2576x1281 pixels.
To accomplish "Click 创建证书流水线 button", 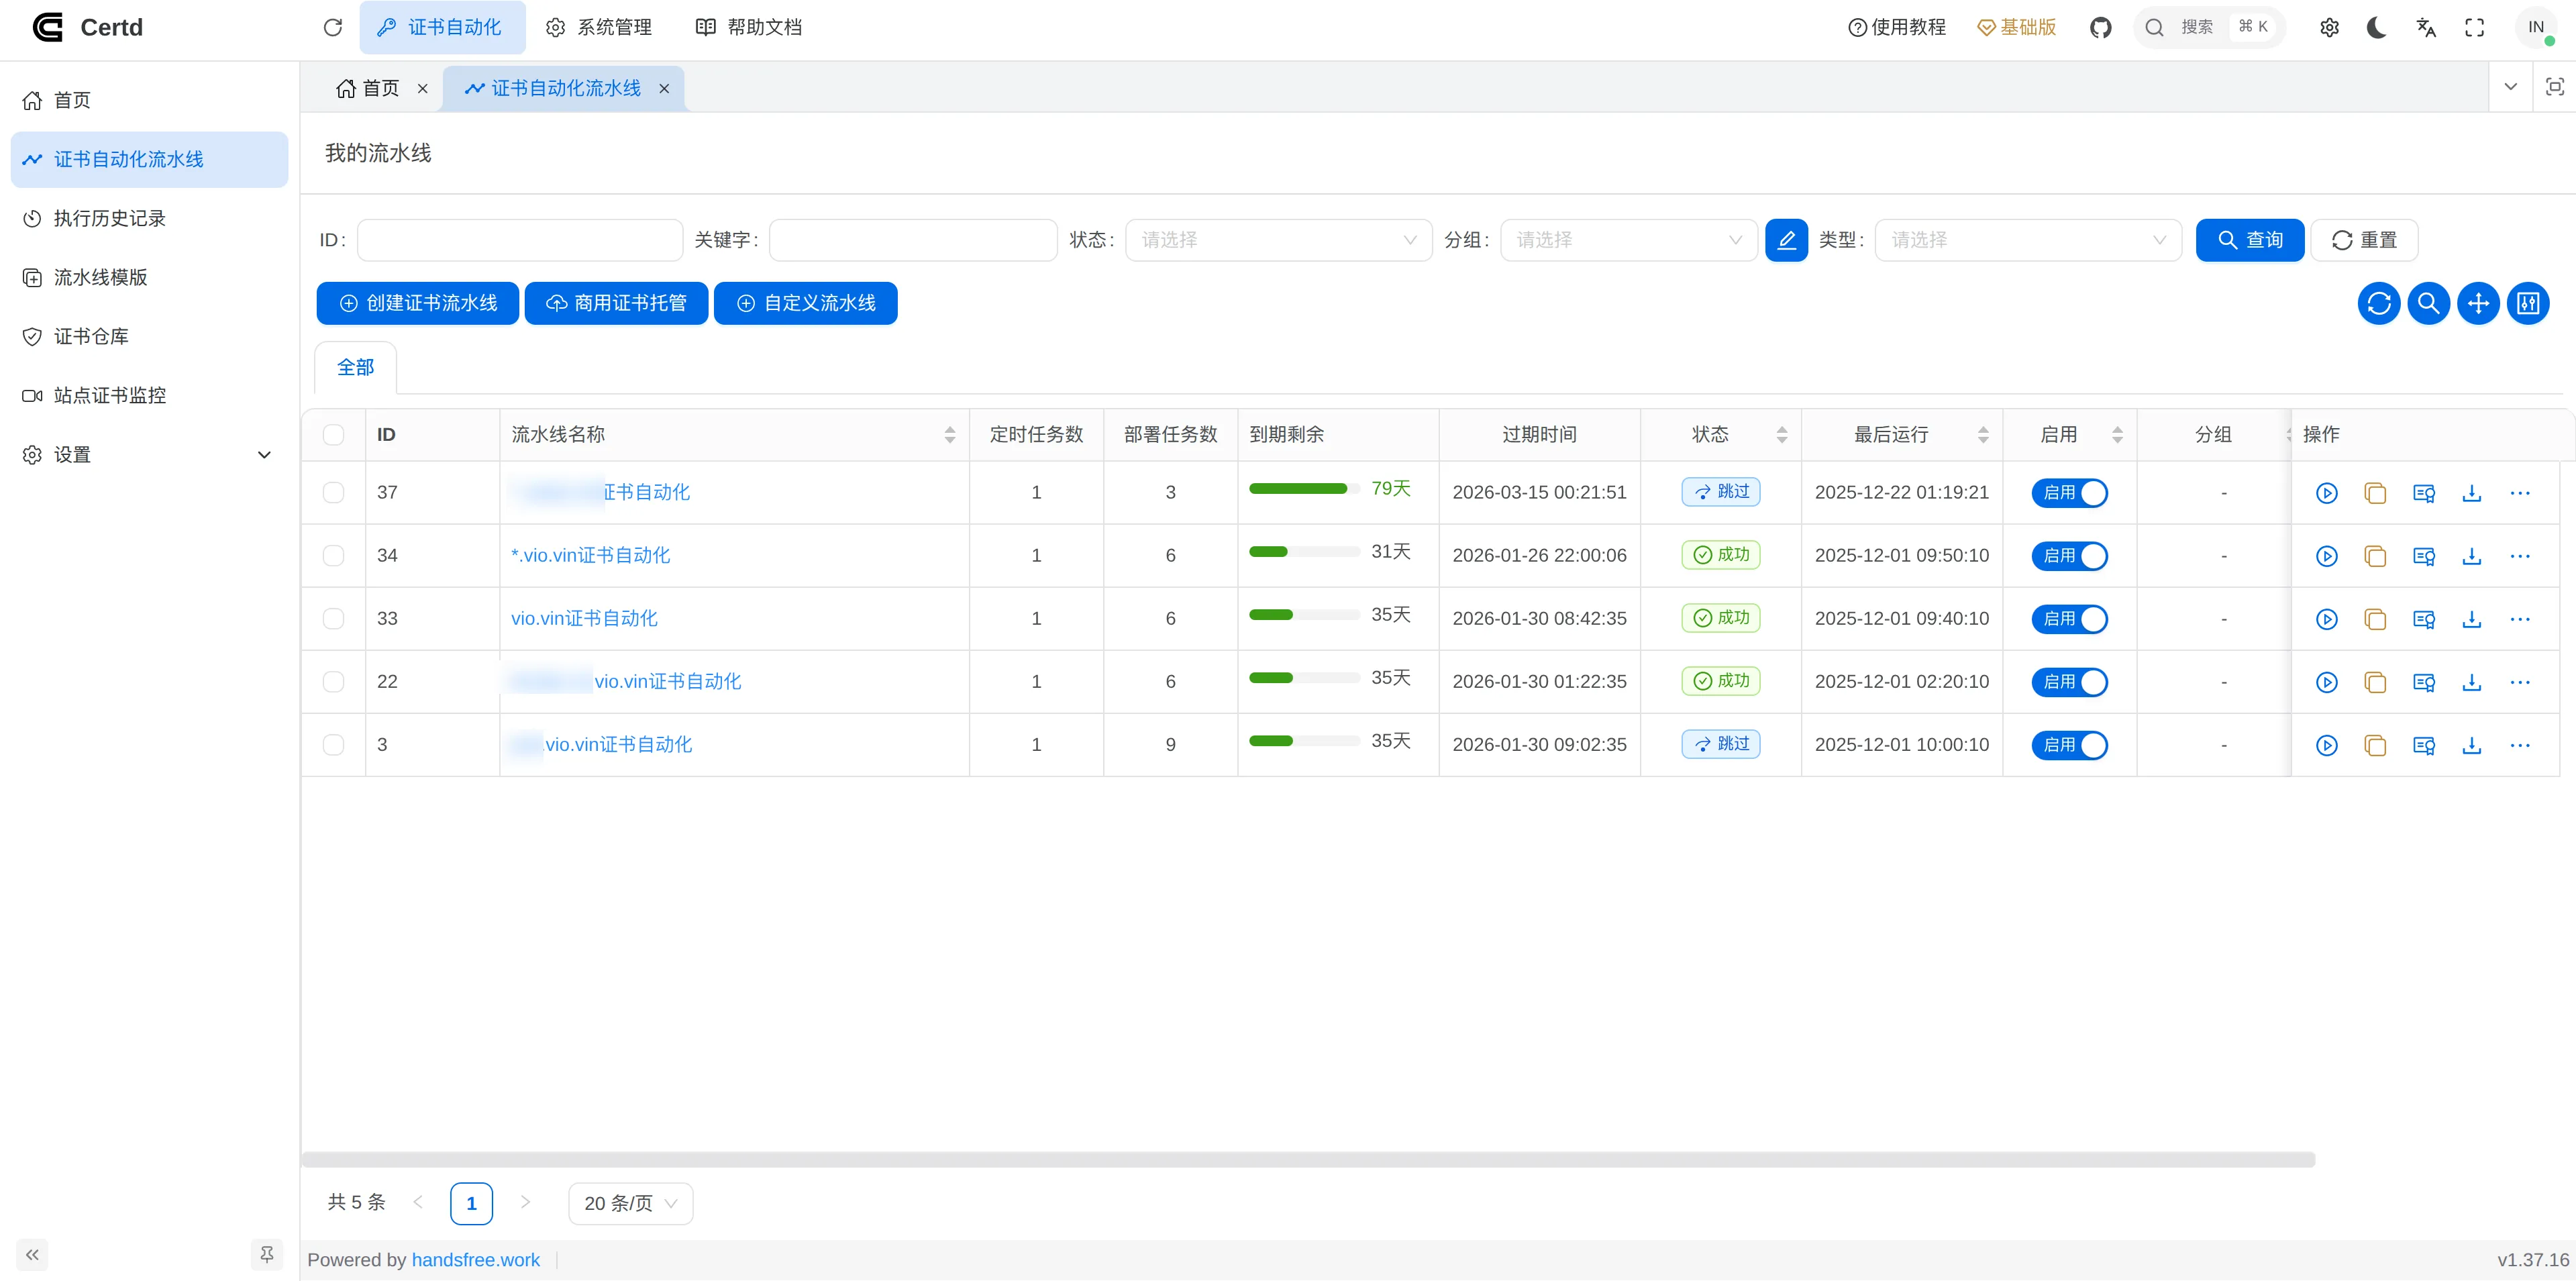I will pos(417,303).
